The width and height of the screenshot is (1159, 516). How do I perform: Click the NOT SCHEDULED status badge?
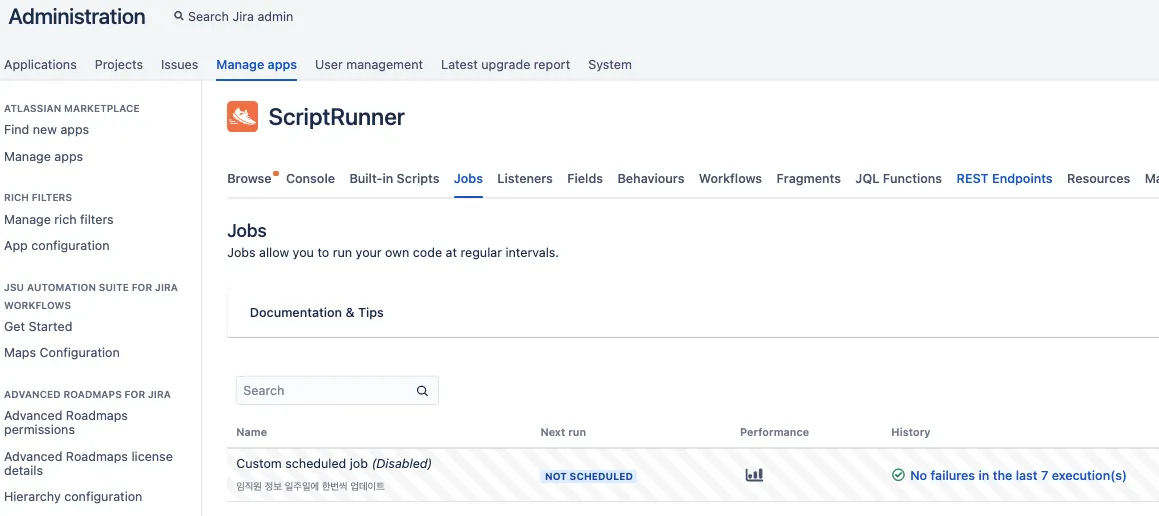point(588,476)
